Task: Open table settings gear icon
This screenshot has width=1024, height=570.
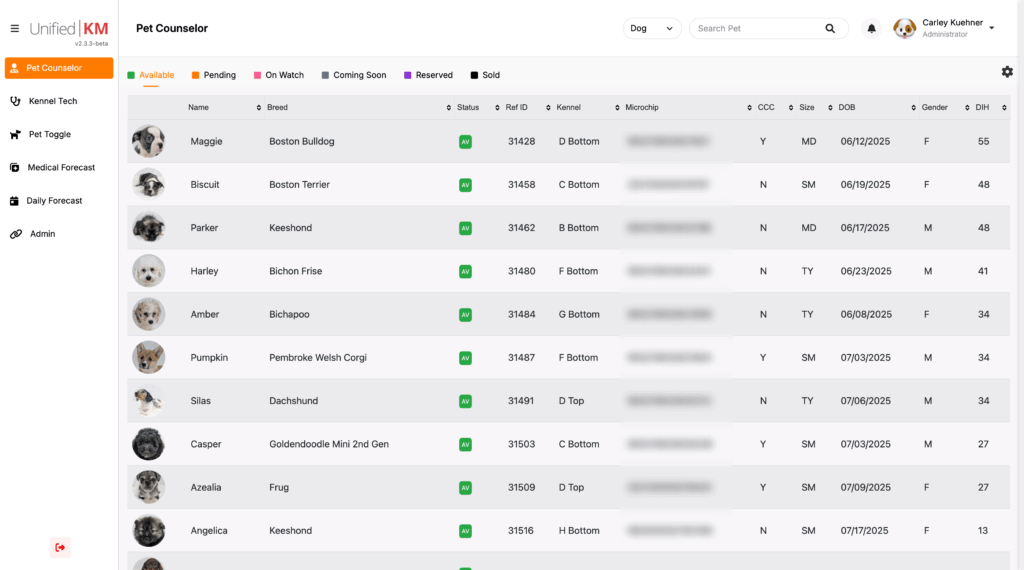Action: click(1007, 72)
